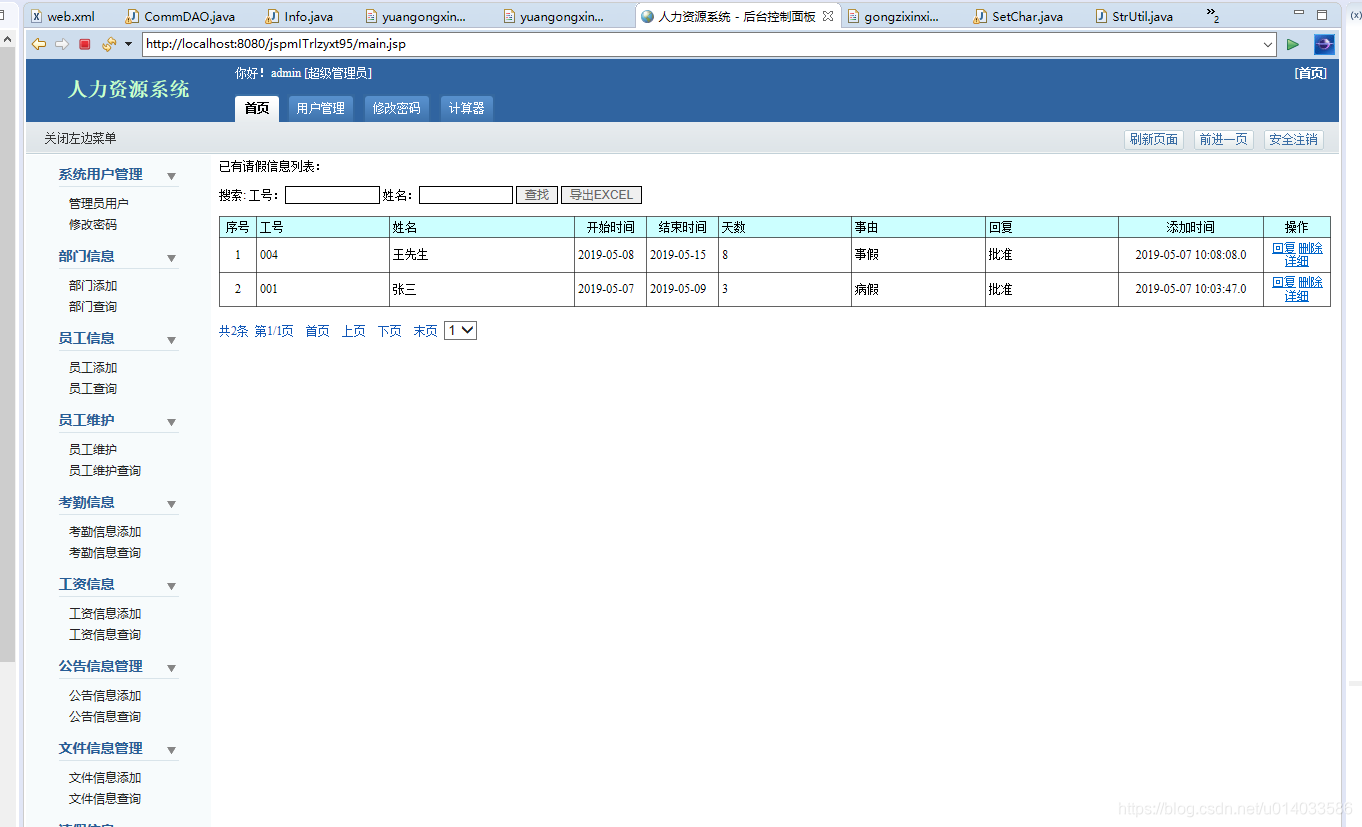Viewport: 1362px width, 827px height.
Task: Open 管理员用户 in the sidebar
Action: [x=99, y=204]
